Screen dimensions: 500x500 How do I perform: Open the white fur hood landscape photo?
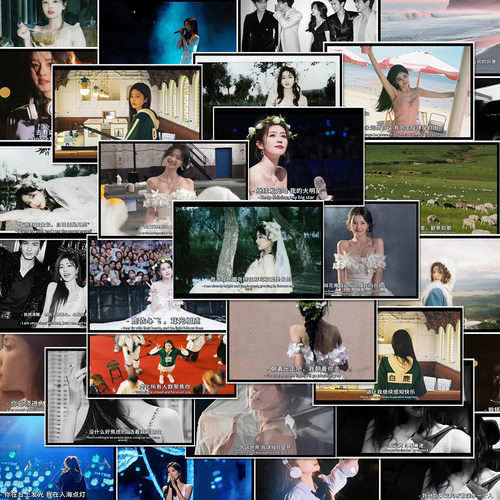(460, 283)
